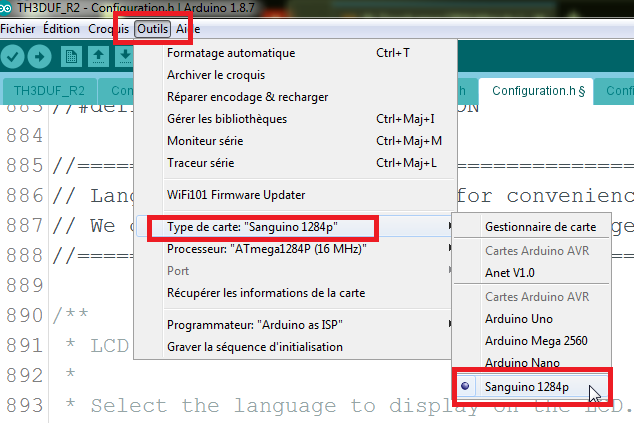
Task: Select the Arduino Nano board
Action: pyautogui.click(x=532, y=361)
